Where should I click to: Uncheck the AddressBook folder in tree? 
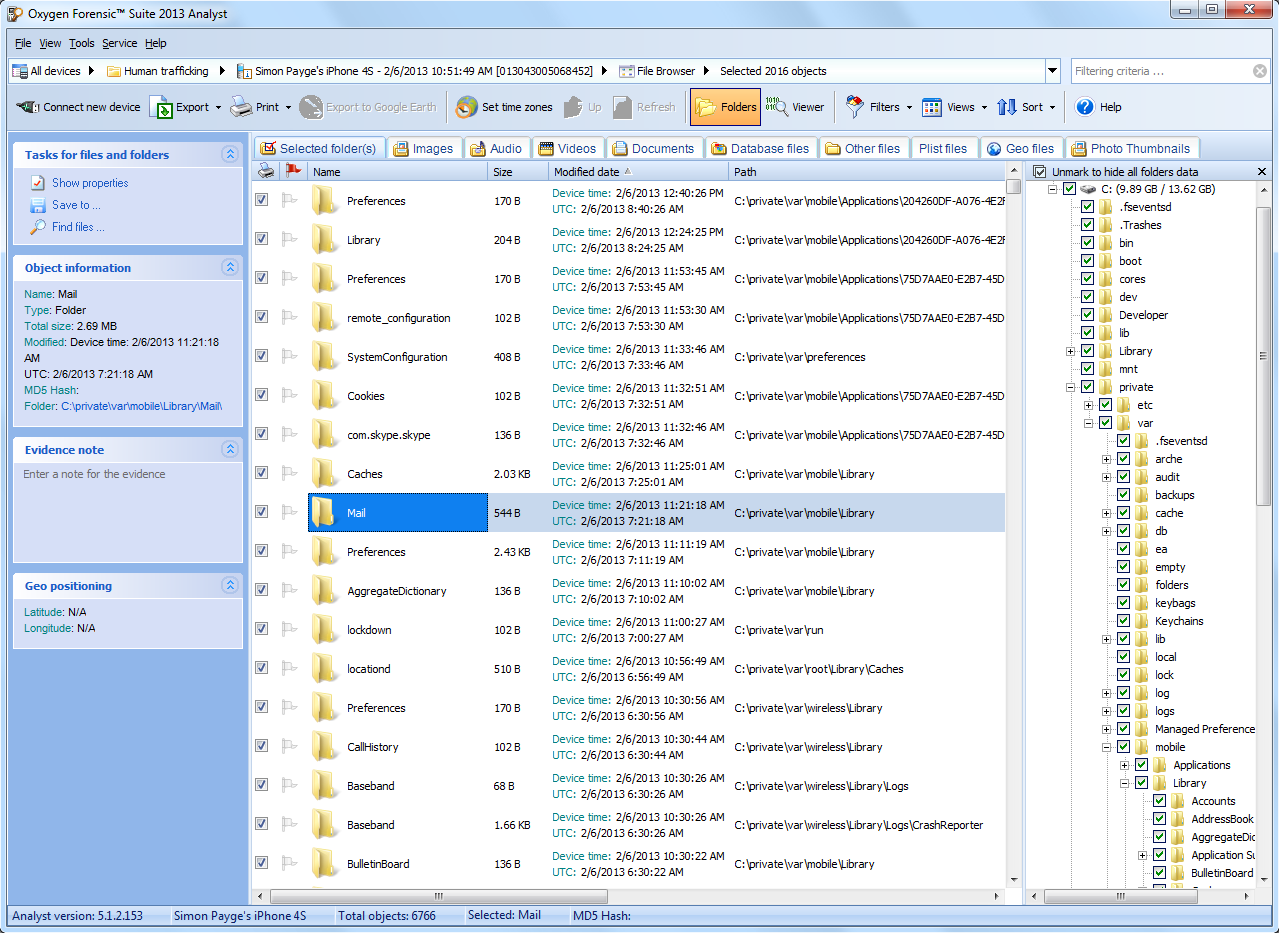[x=1160, y=819]
